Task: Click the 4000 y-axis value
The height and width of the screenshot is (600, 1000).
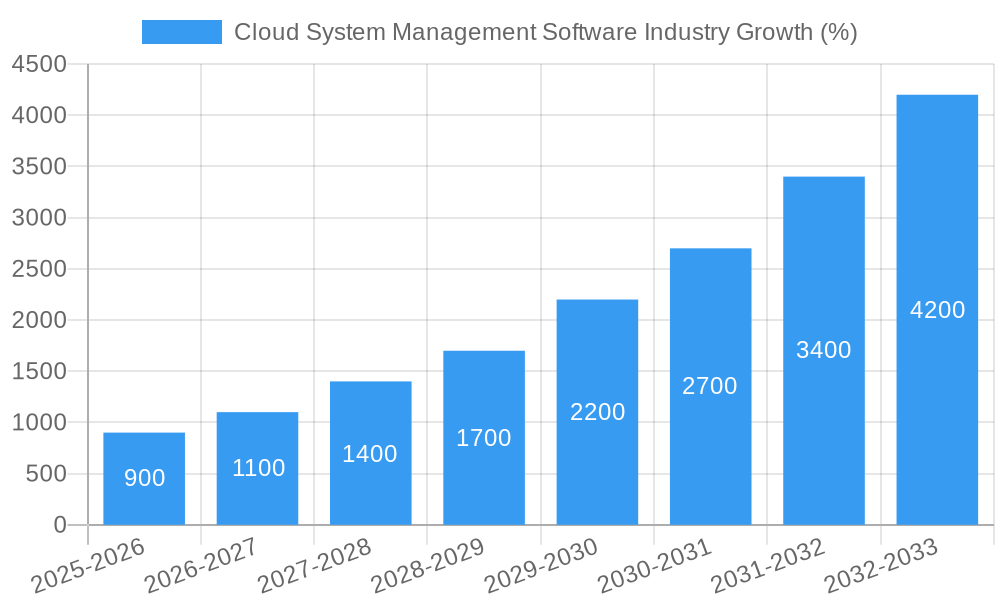Action: pyautogui.click(x=39, y=115)
